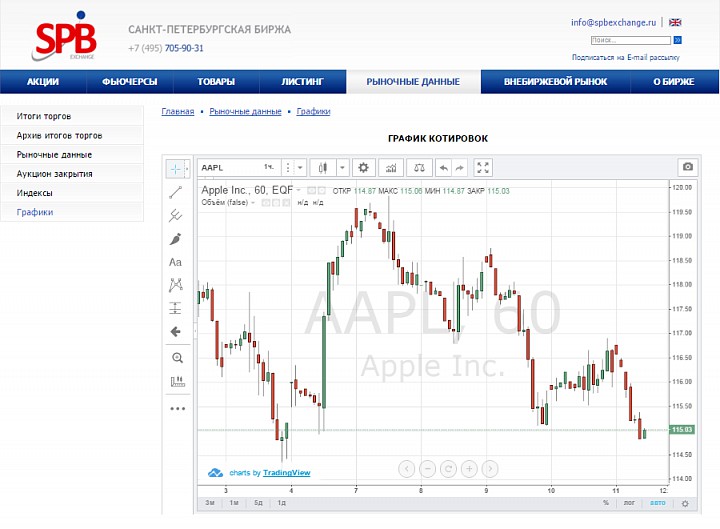Click the info@spbexchange.ru email link

coord(613,22)
